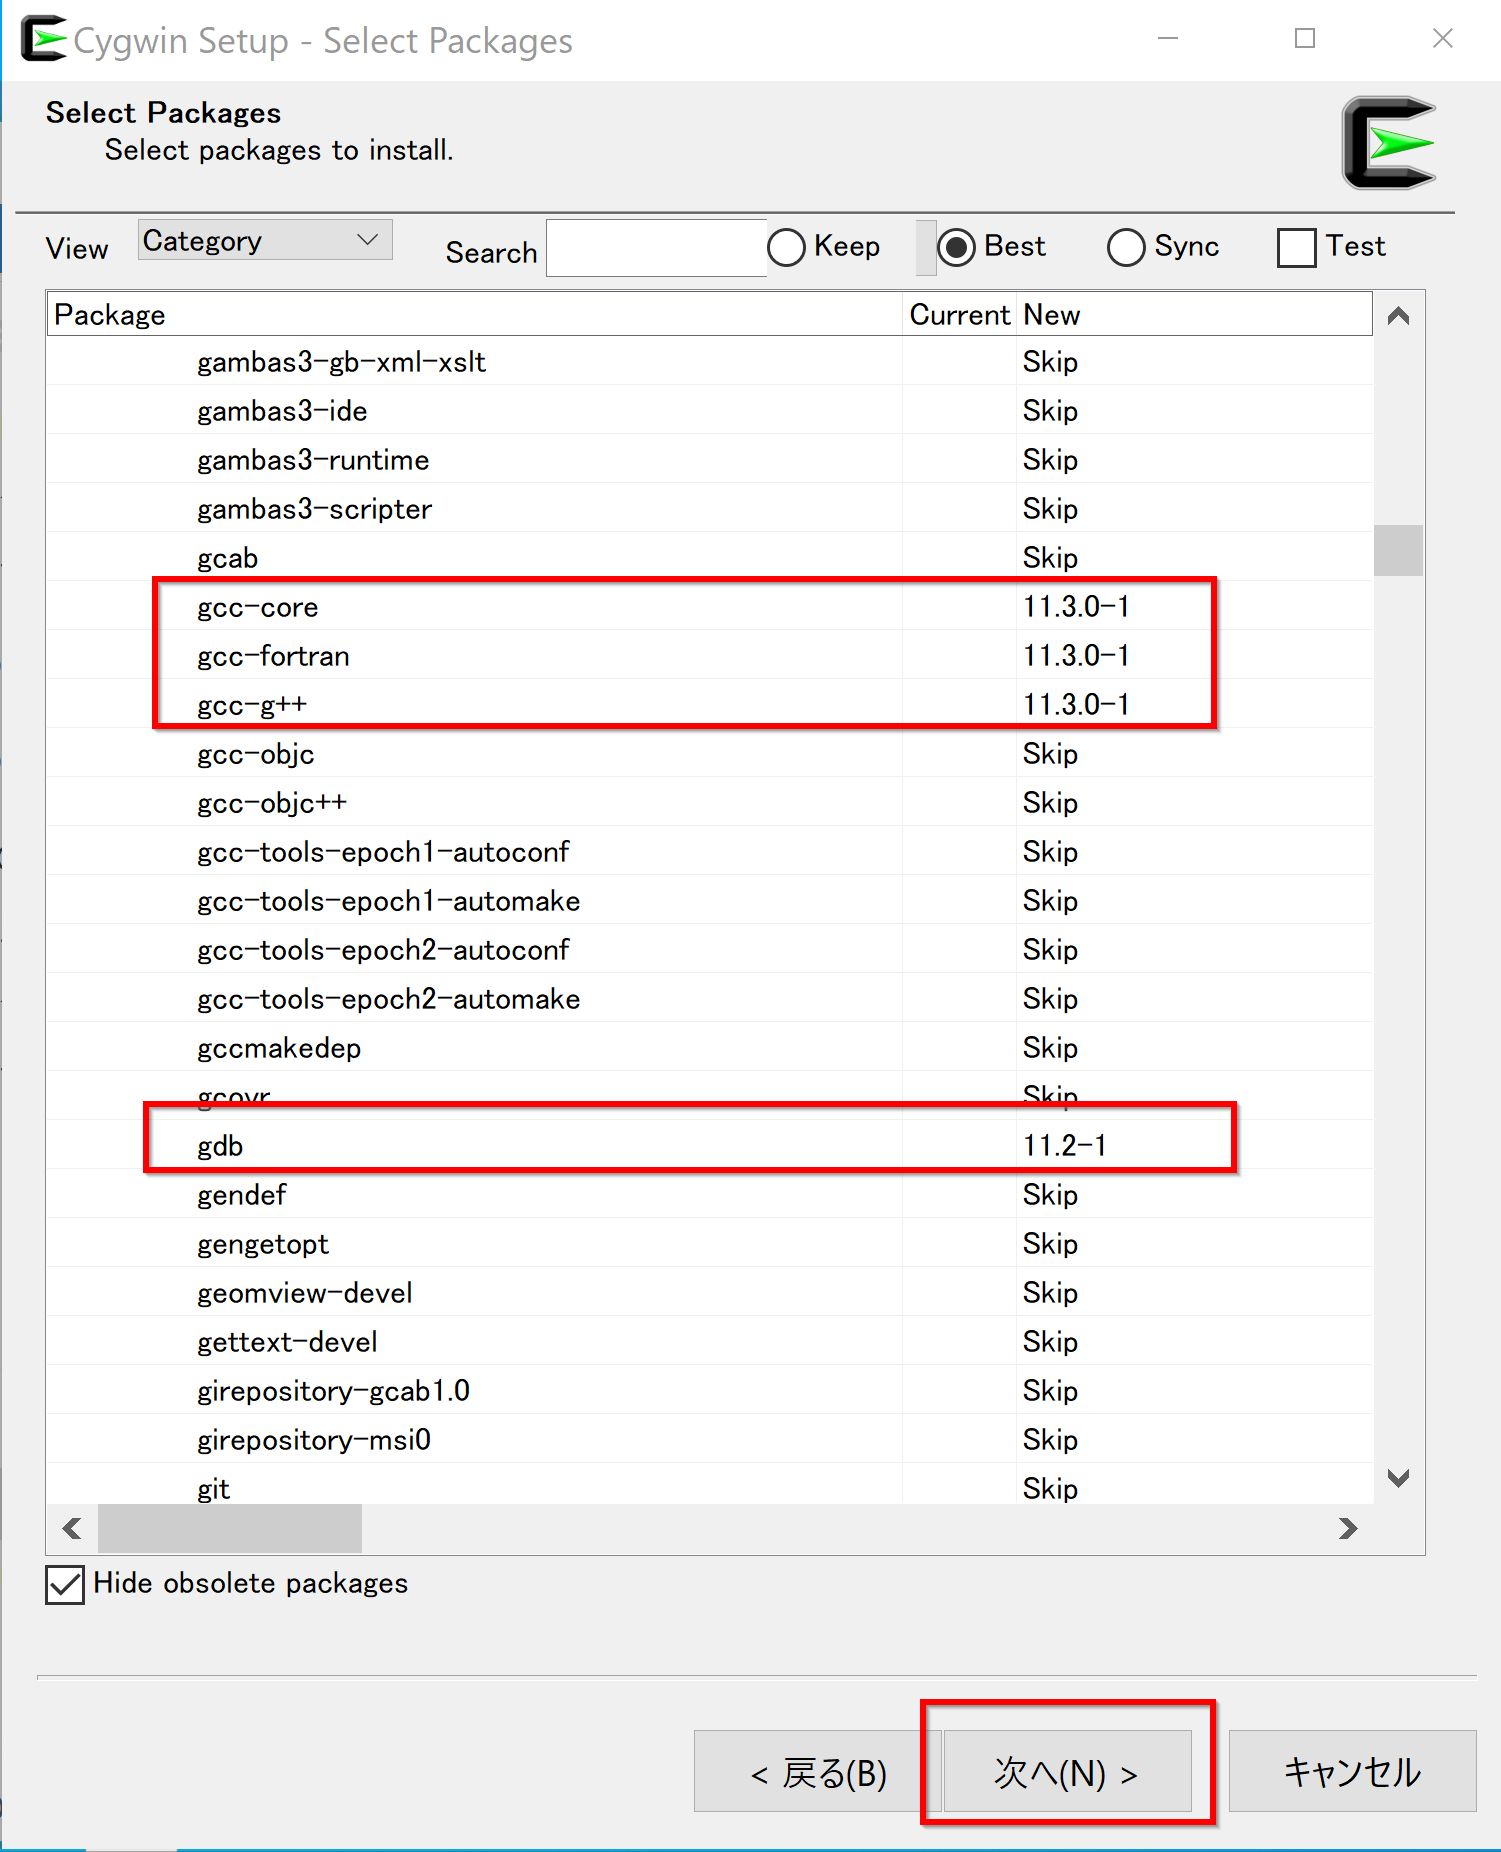Select the gambas3-ide package name

pyautogui.click(x=282, y=411)
